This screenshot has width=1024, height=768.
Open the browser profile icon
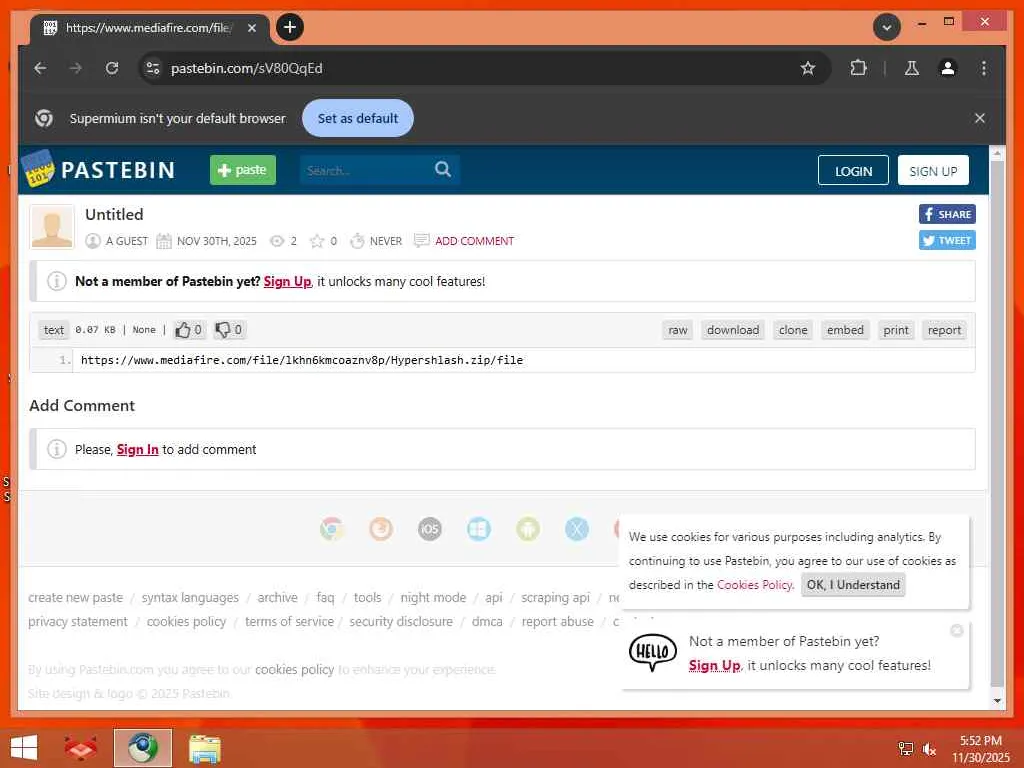click(x=948, y=68)
